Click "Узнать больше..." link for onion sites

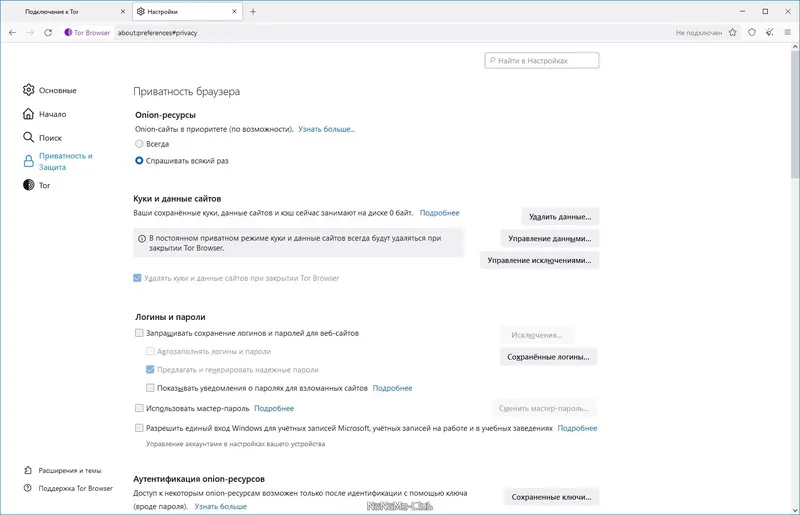pos(326,129)
